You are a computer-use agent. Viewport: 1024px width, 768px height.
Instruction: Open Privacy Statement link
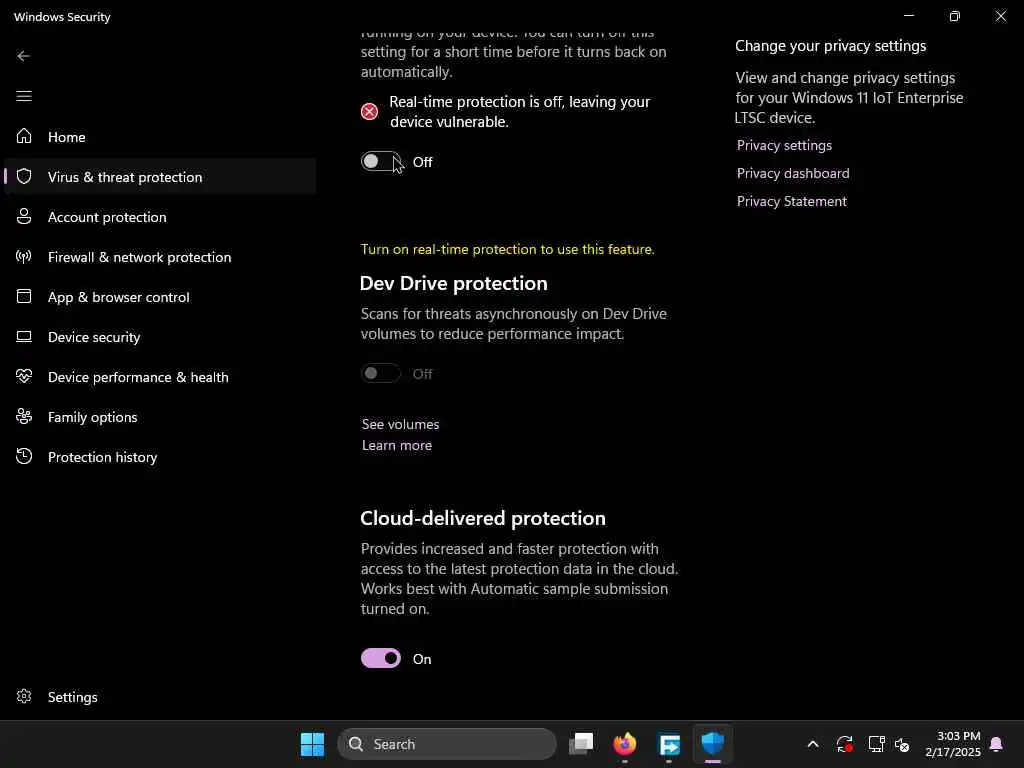click(792, 201)
